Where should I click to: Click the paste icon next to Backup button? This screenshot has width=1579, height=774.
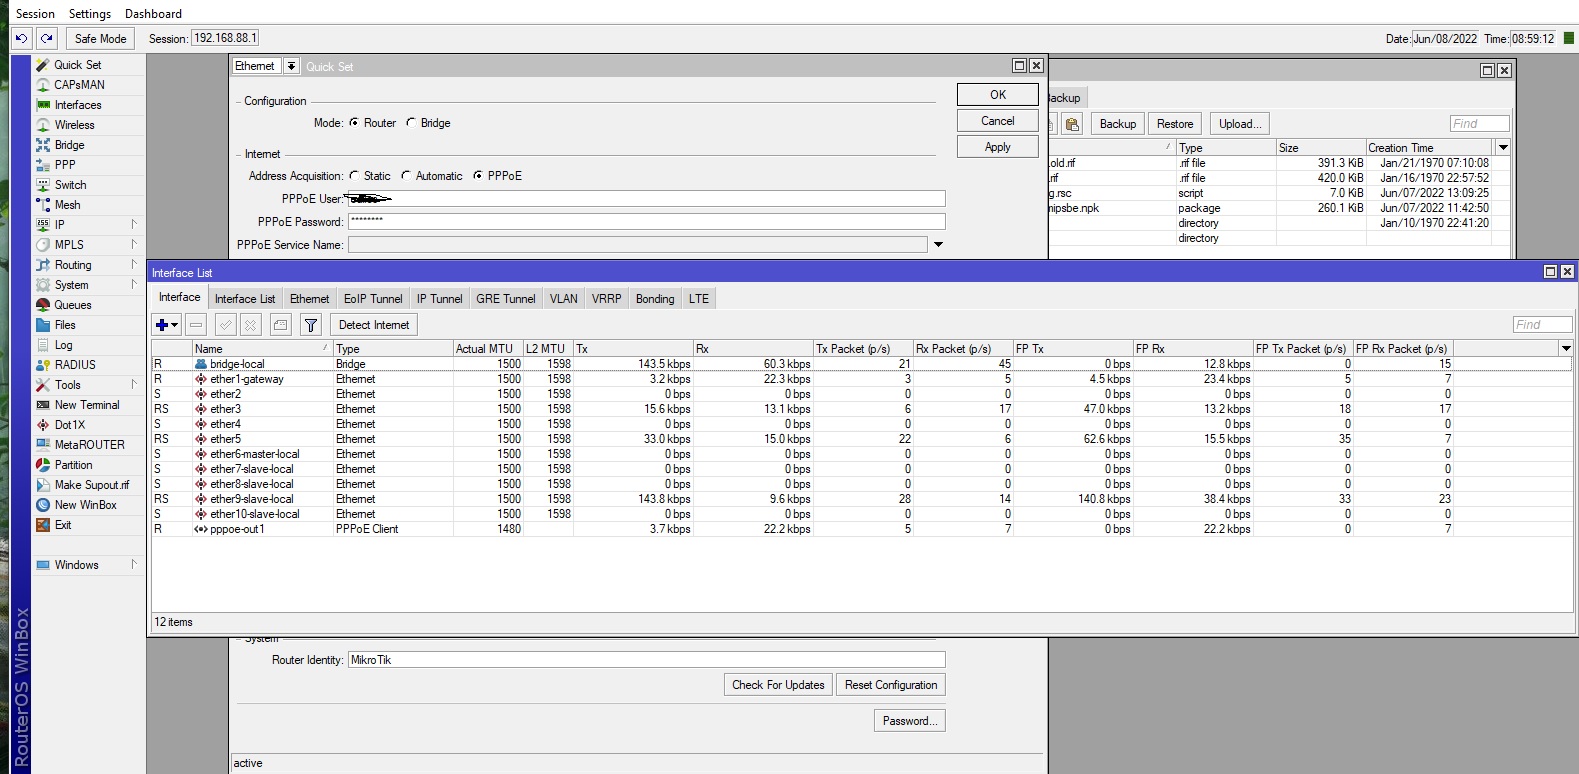1072,124
